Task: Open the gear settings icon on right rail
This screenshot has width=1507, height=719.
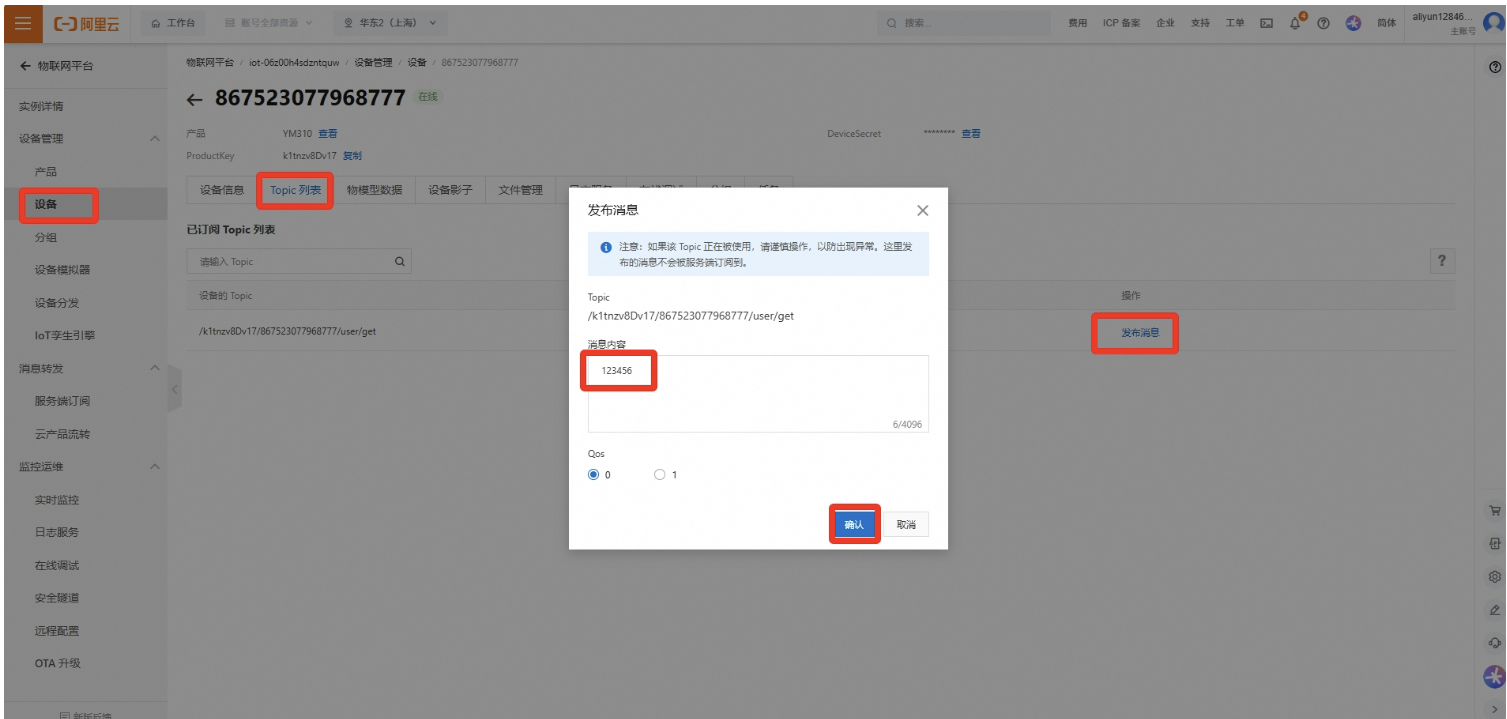Action: click(x=1494, y=576)
